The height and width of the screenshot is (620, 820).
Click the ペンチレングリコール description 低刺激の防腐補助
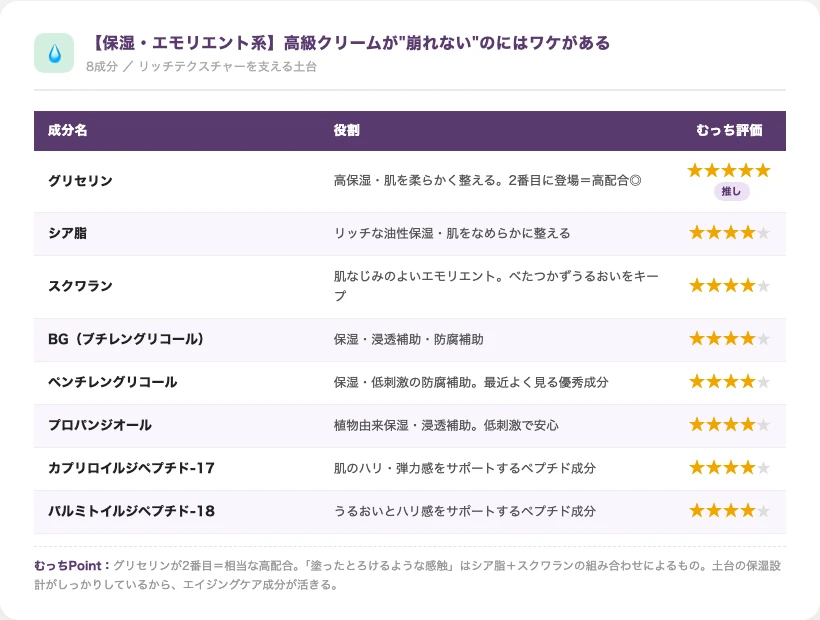click(x=471, y=382)
